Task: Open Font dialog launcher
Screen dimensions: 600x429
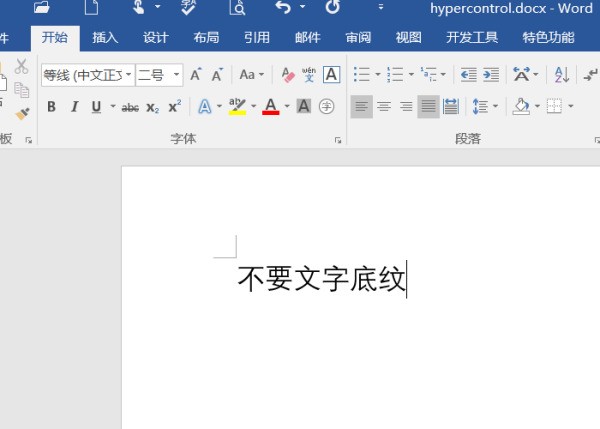Action: click(338, 140)
